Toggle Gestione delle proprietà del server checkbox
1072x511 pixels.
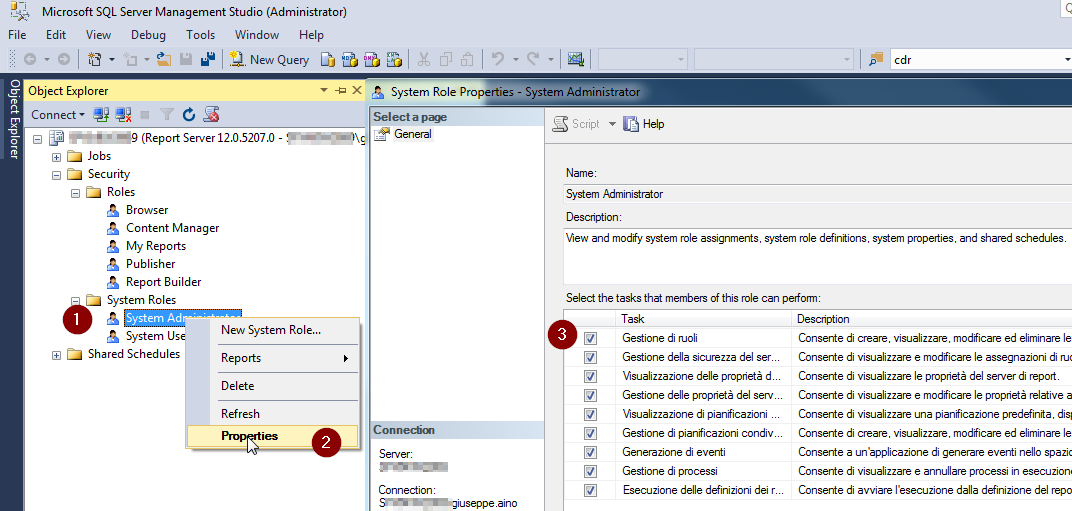[591, 395]
